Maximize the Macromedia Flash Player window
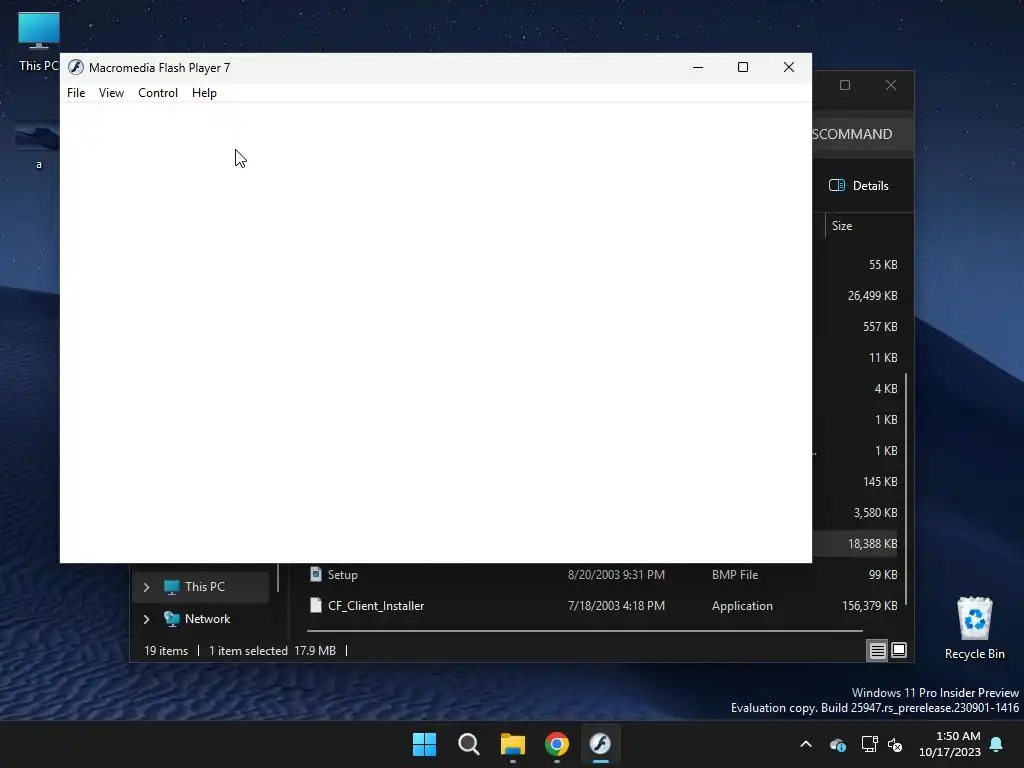The image size is (1024, 768). [x=743, y=67]
